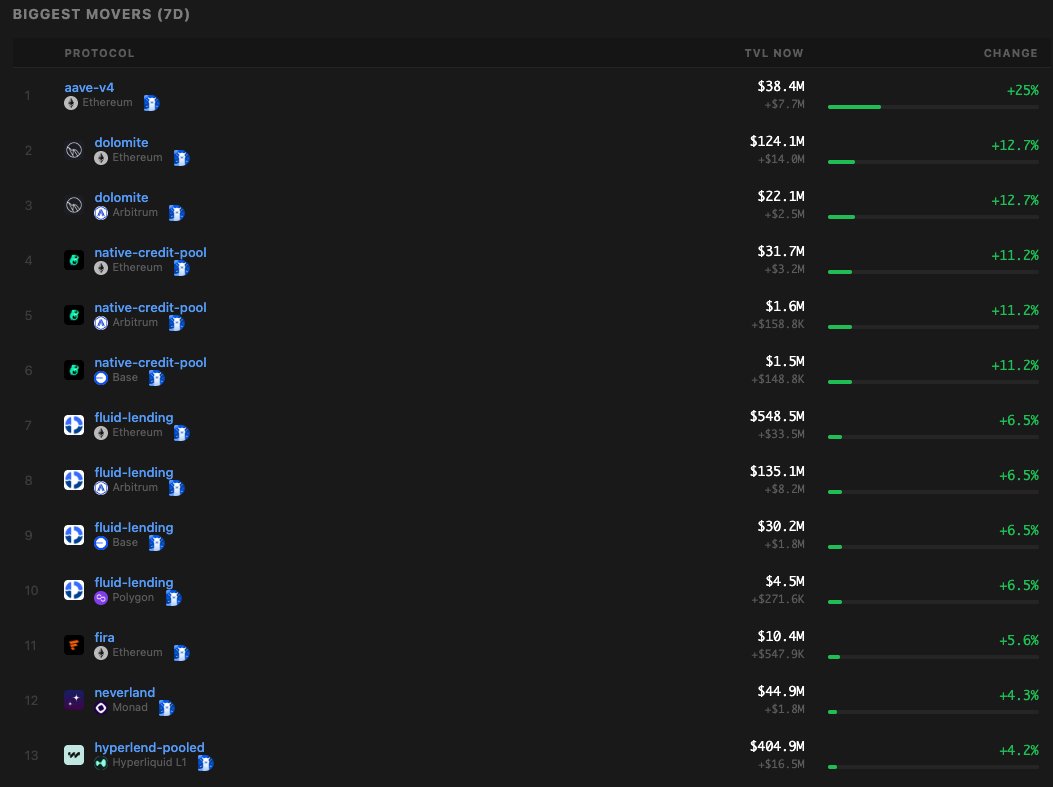The width and height of the screenshot is (1053, 787).
Task: Click change bar in hyperlend-pooled row
Action: point(933,767)
